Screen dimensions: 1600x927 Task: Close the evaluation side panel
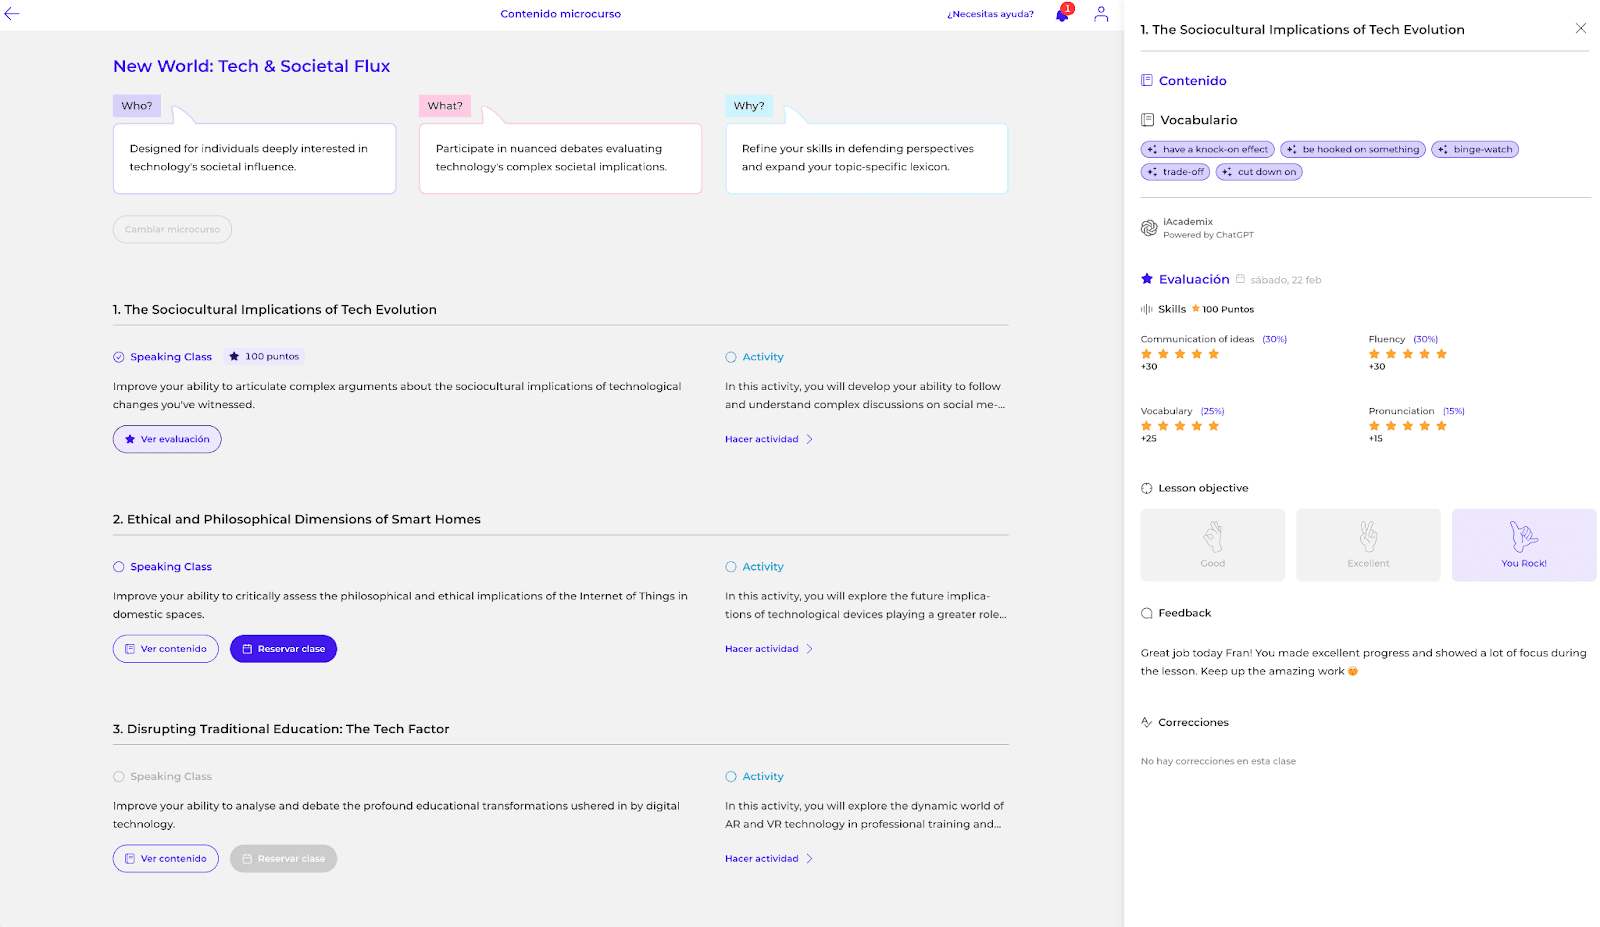coord(1581,28)
